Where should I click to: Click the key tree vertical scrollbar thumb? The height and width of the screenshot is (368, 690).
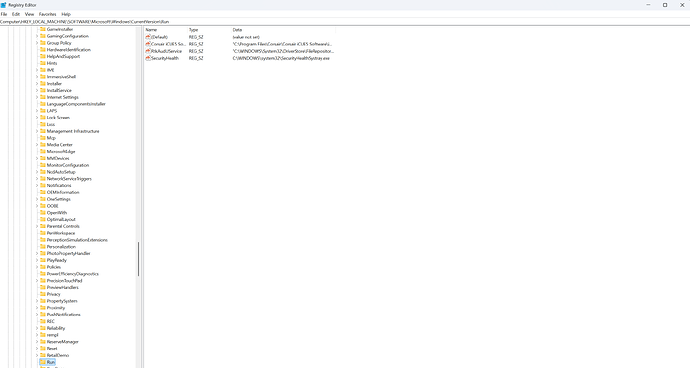139,259
